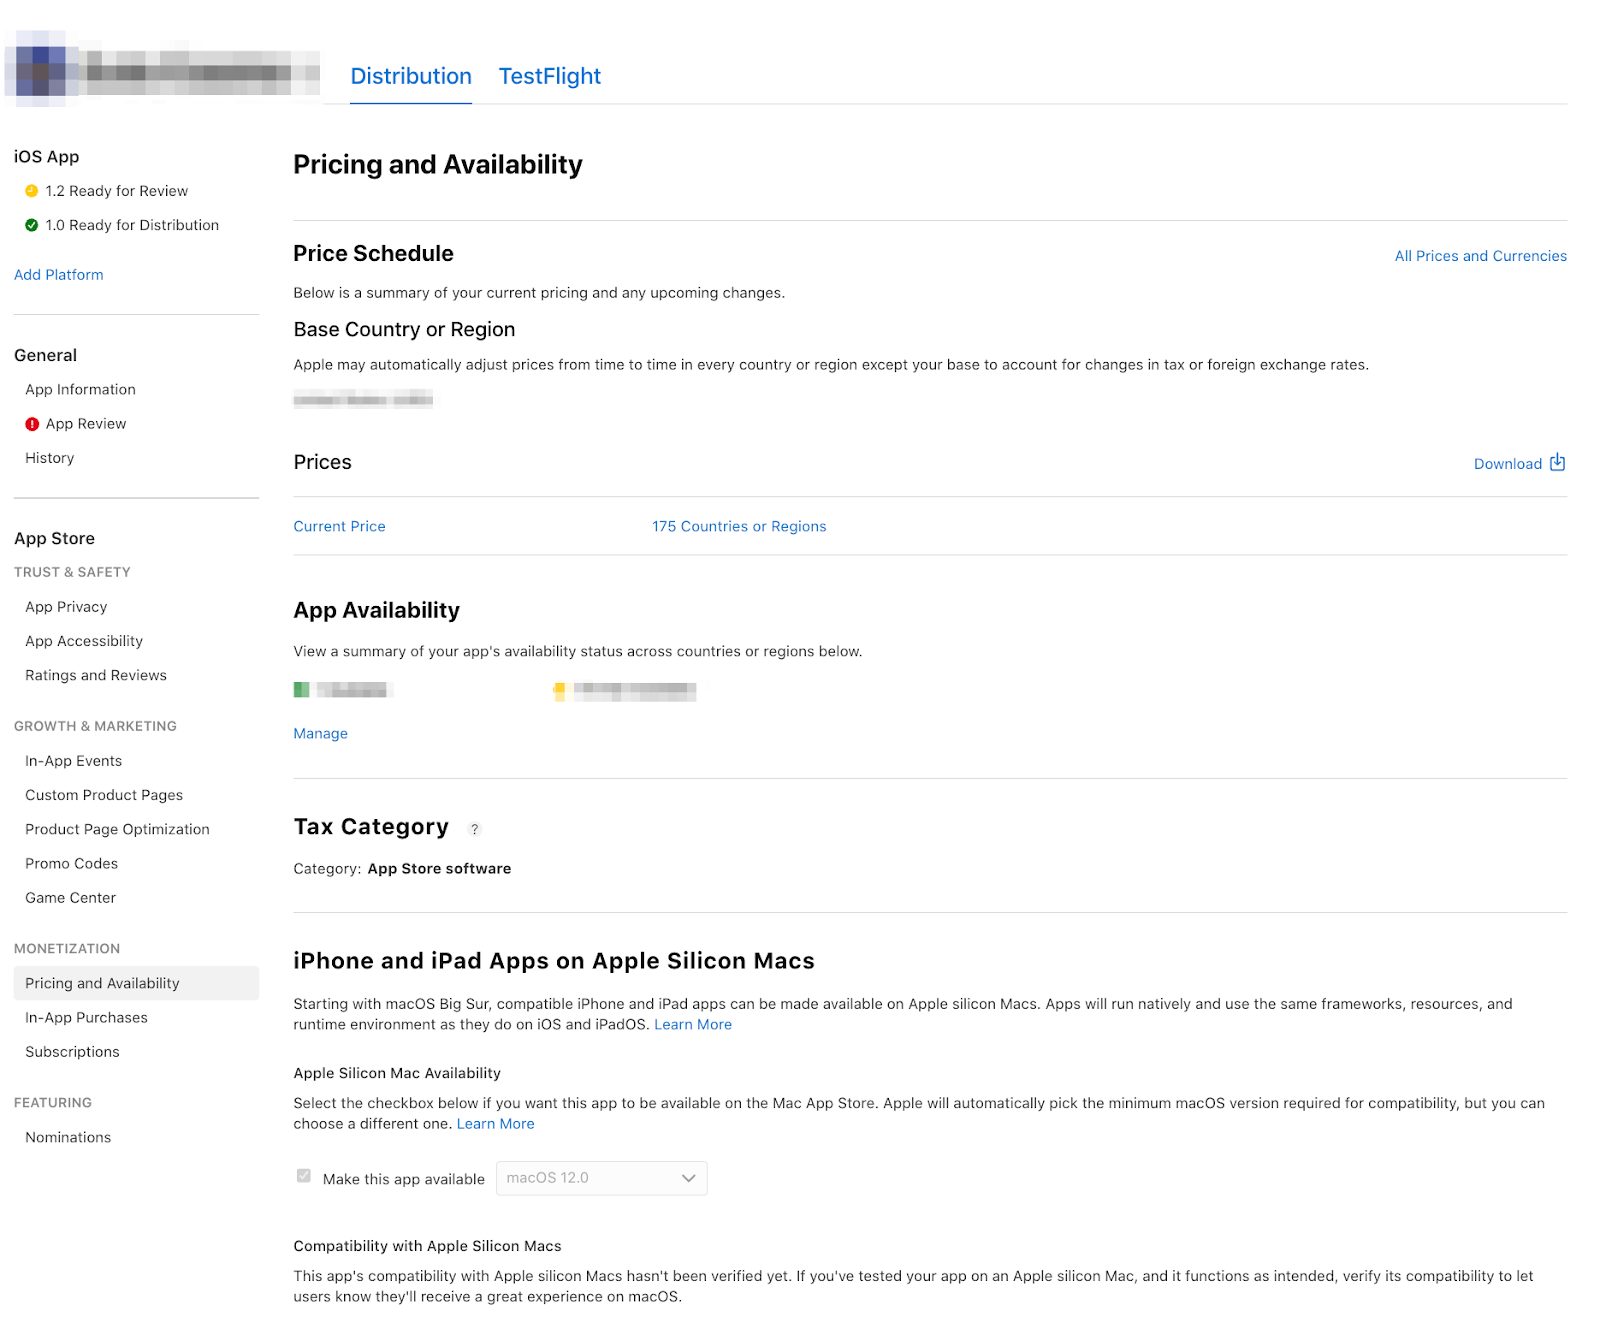Select Pricing and Availability in the sidebar

pos(136,983)
